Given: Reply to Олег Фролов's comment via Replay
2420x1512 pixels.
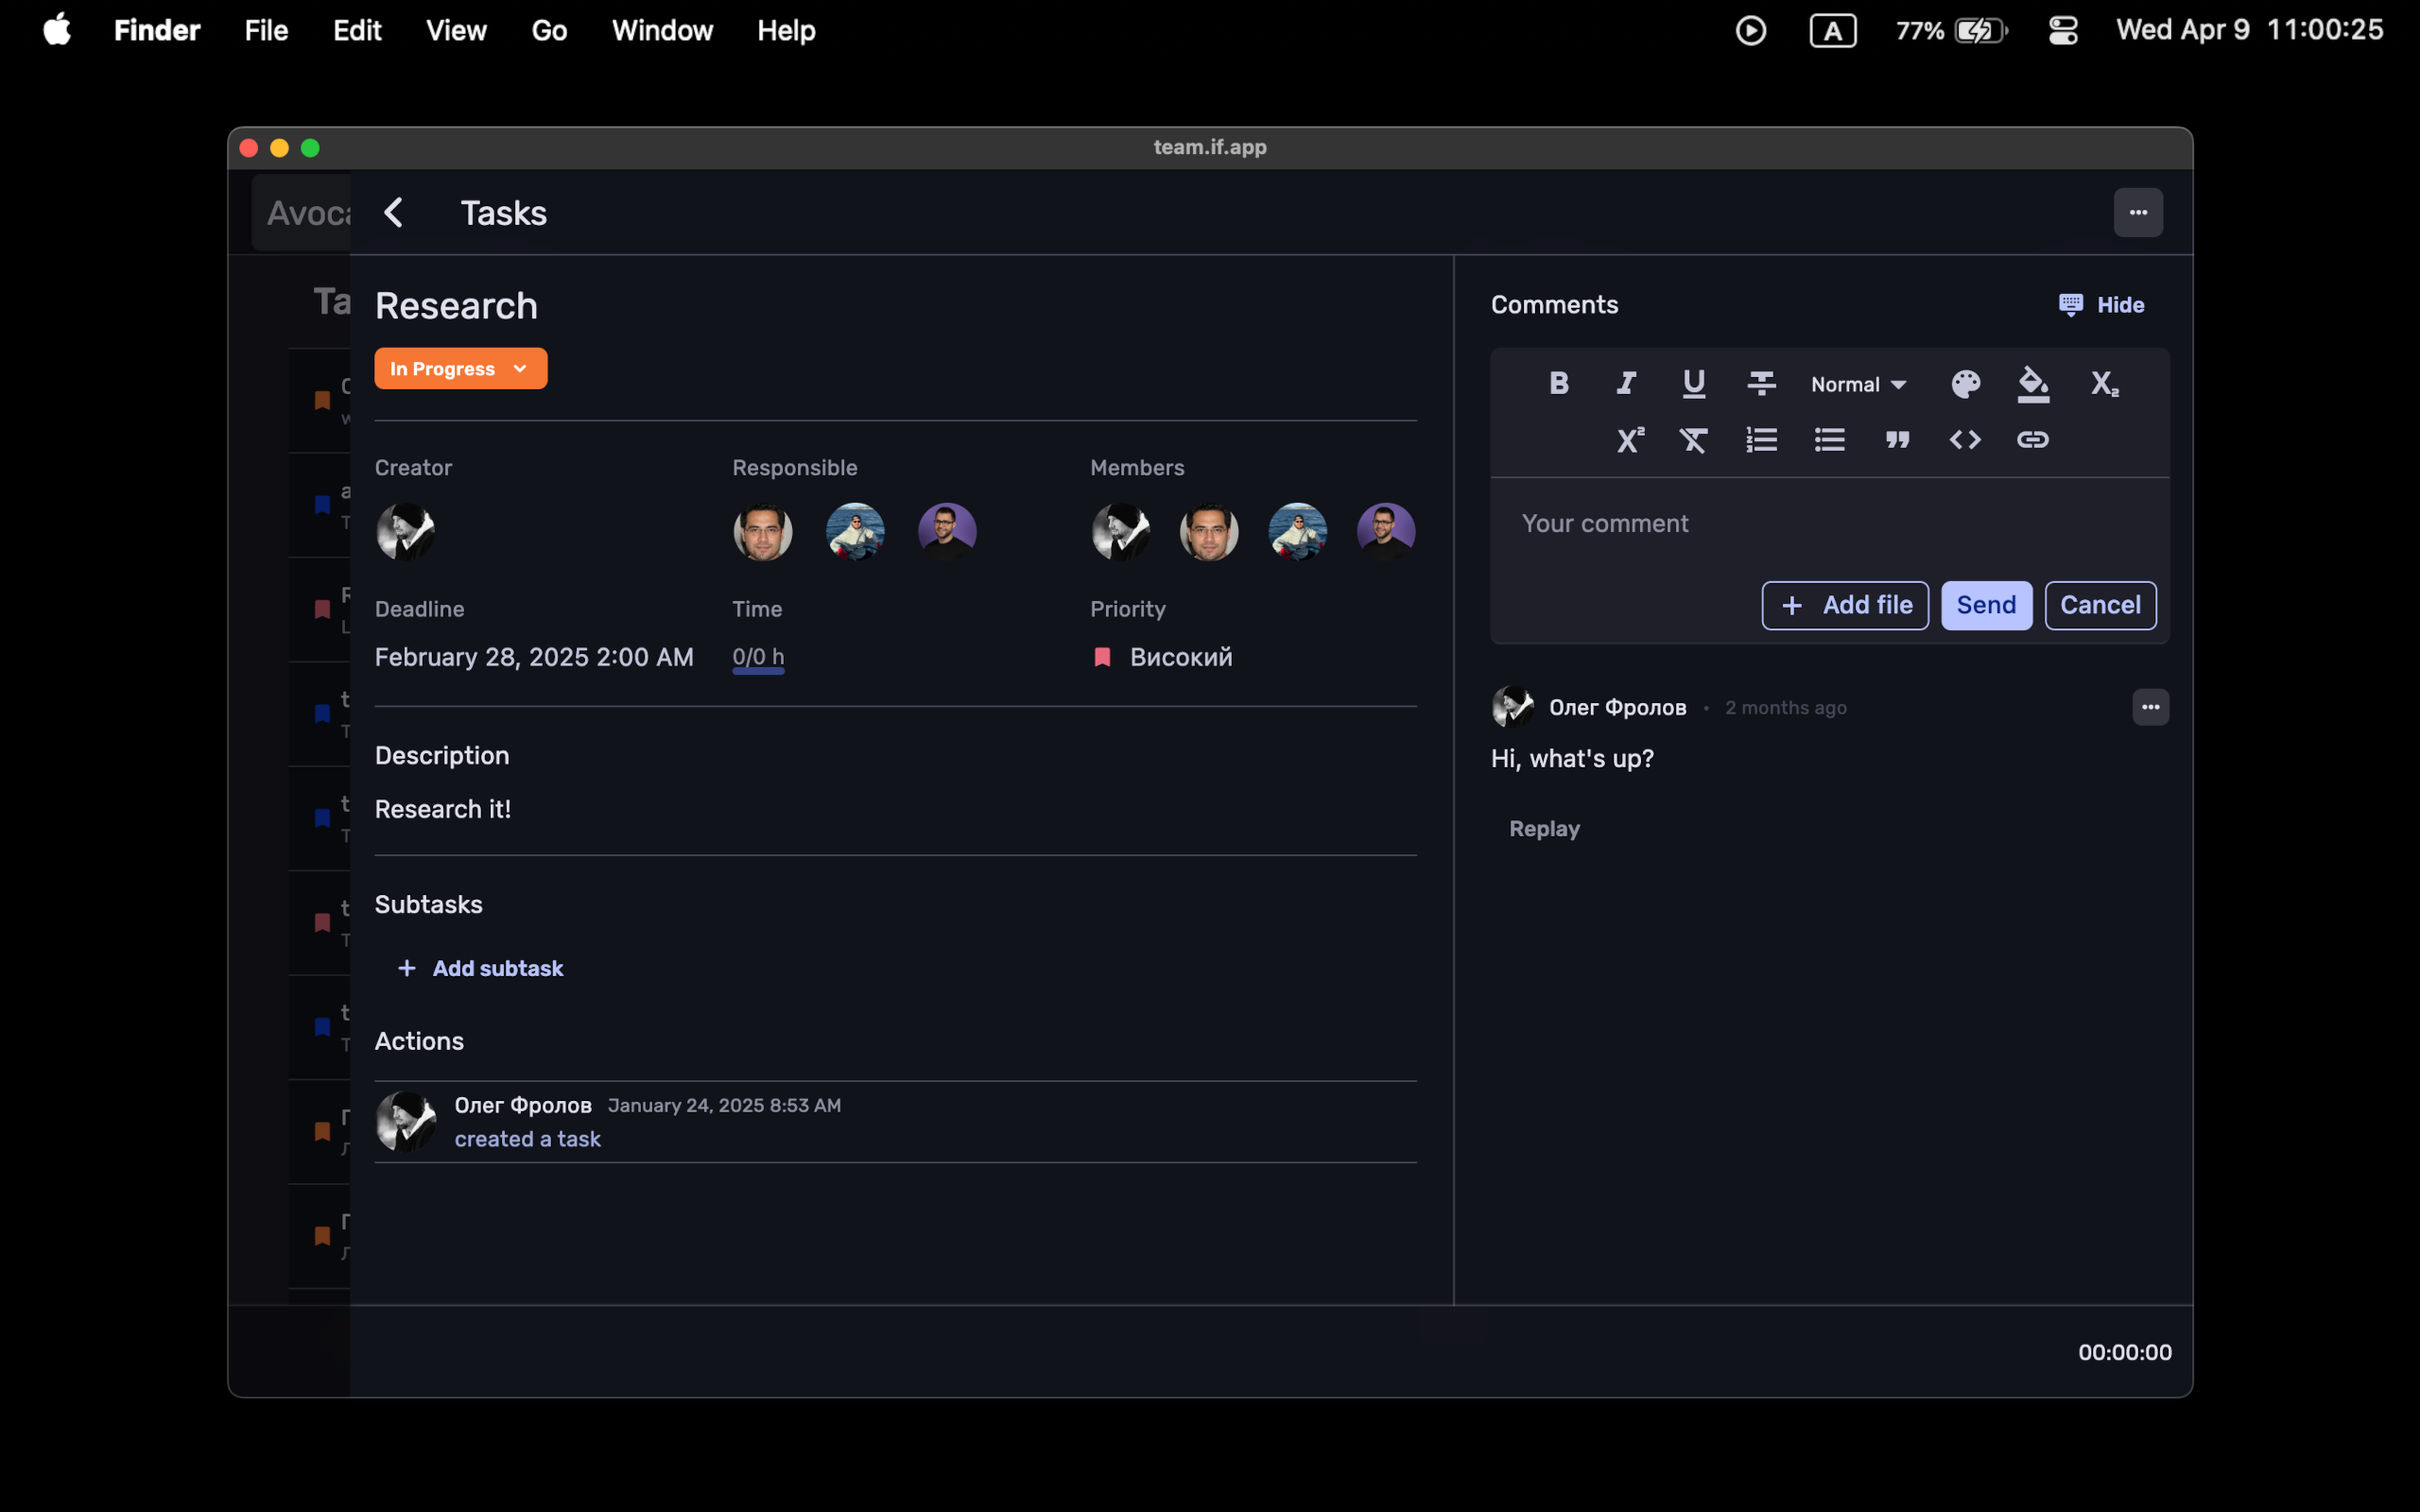Looking at the screenshot, I should click(x=1544, y=828).
